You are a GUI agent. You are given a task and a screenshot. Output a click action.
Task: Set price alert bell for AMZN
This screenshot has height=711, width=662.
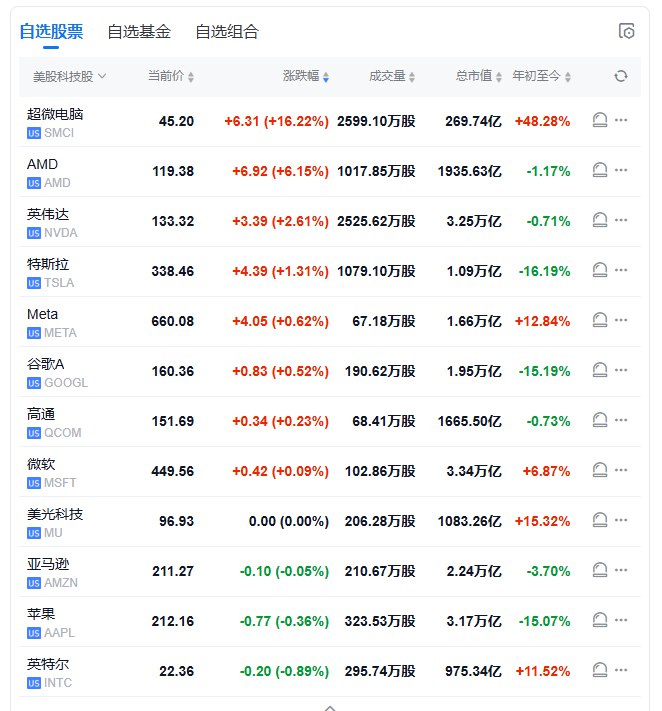599,570
